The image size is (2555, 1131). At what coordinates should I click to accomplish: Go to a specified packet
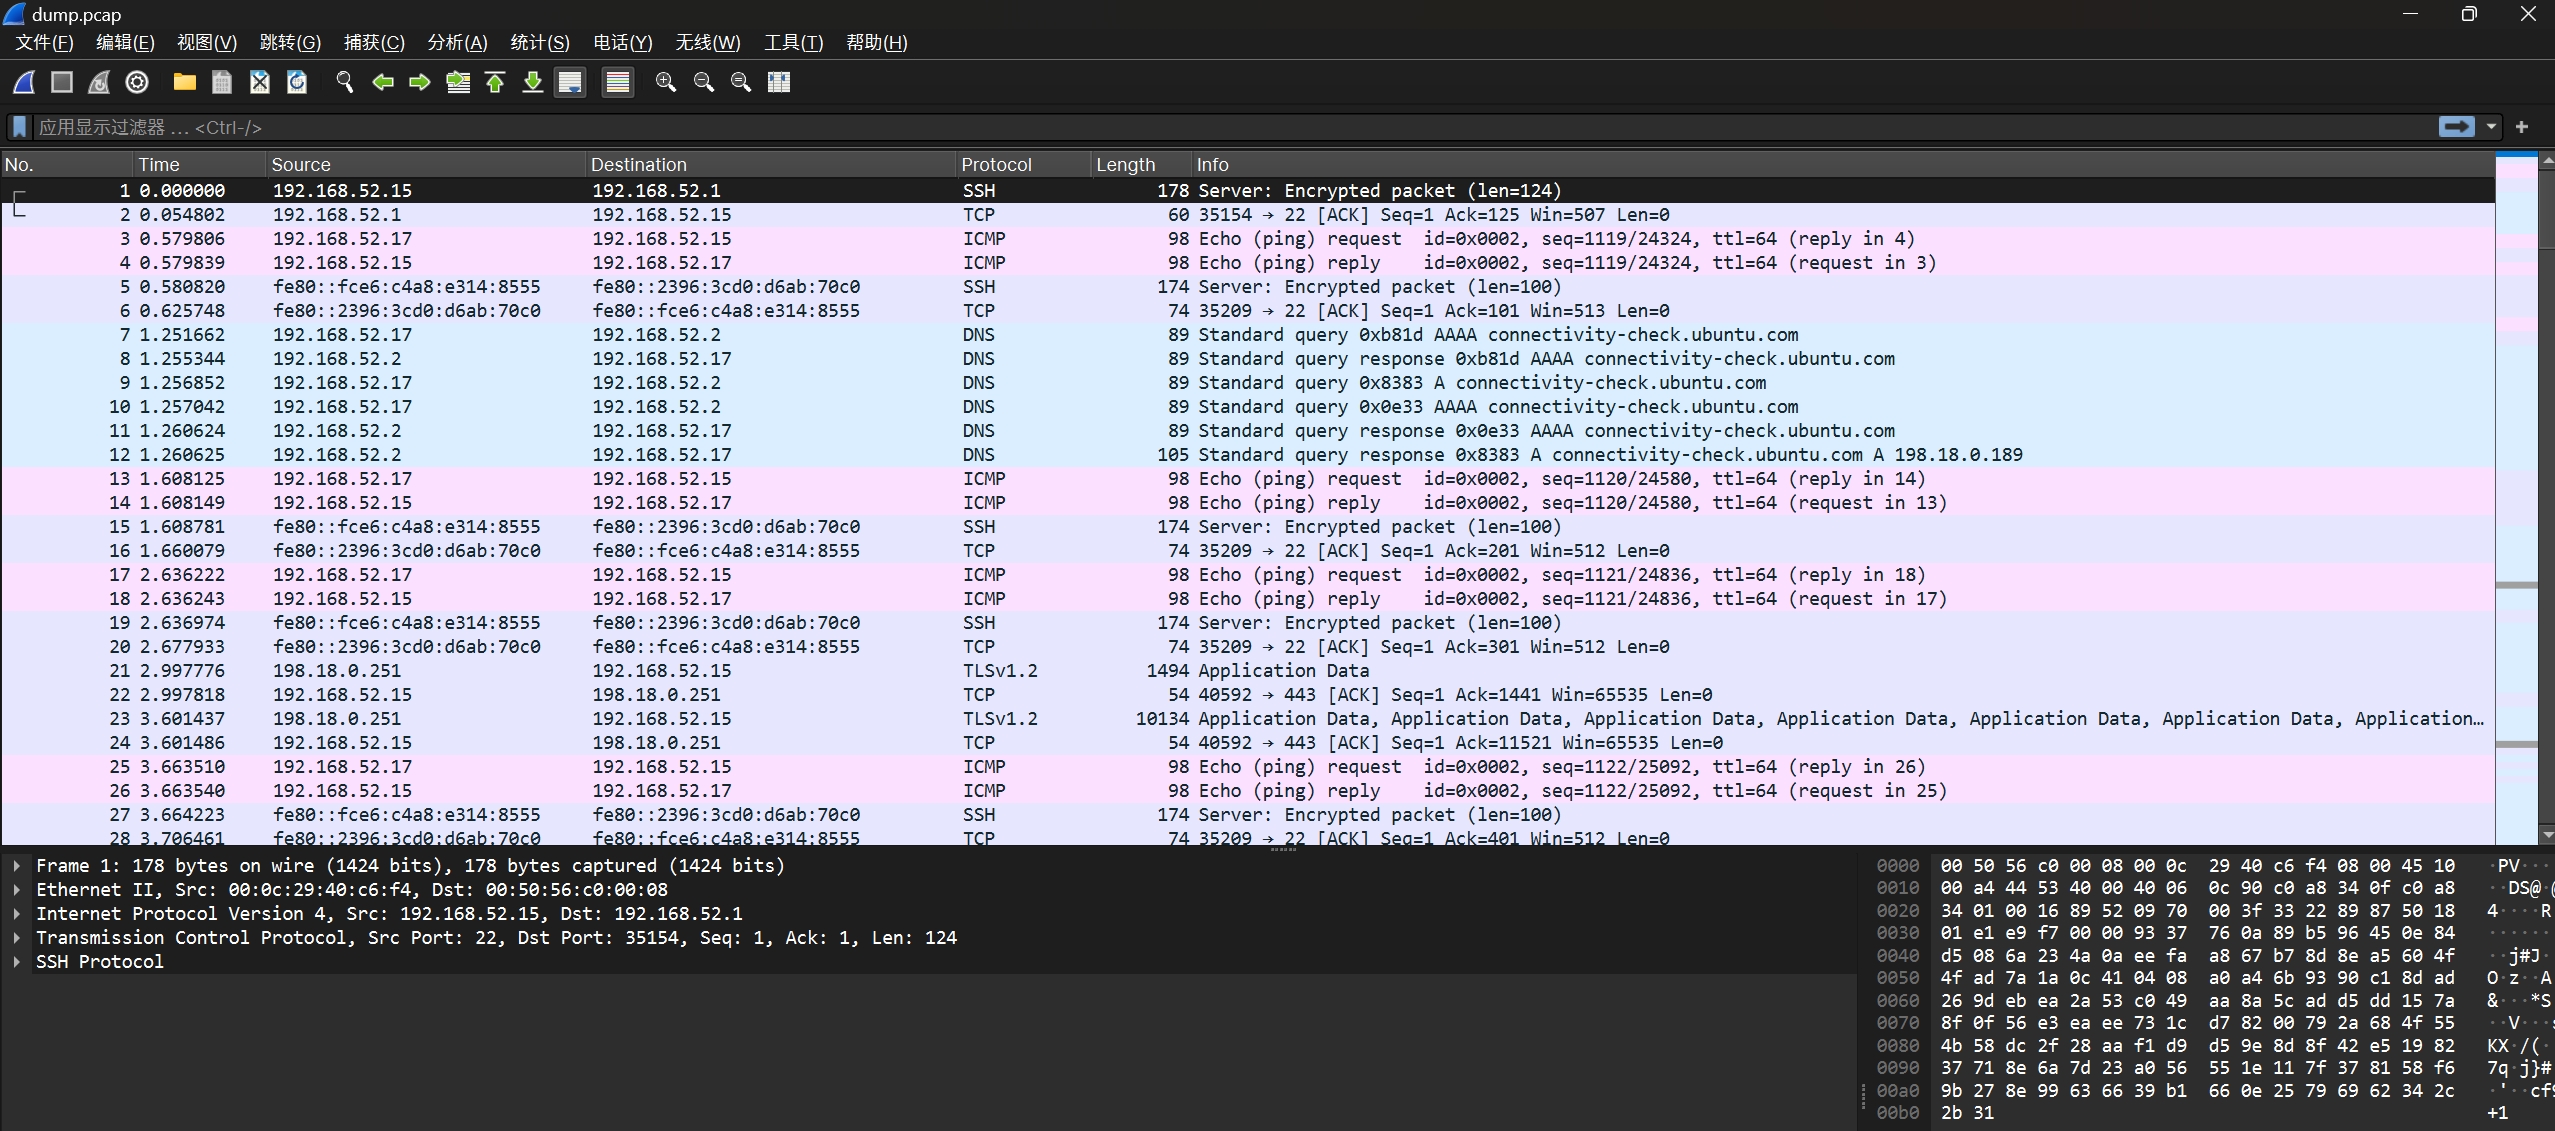tap(458, 82)
